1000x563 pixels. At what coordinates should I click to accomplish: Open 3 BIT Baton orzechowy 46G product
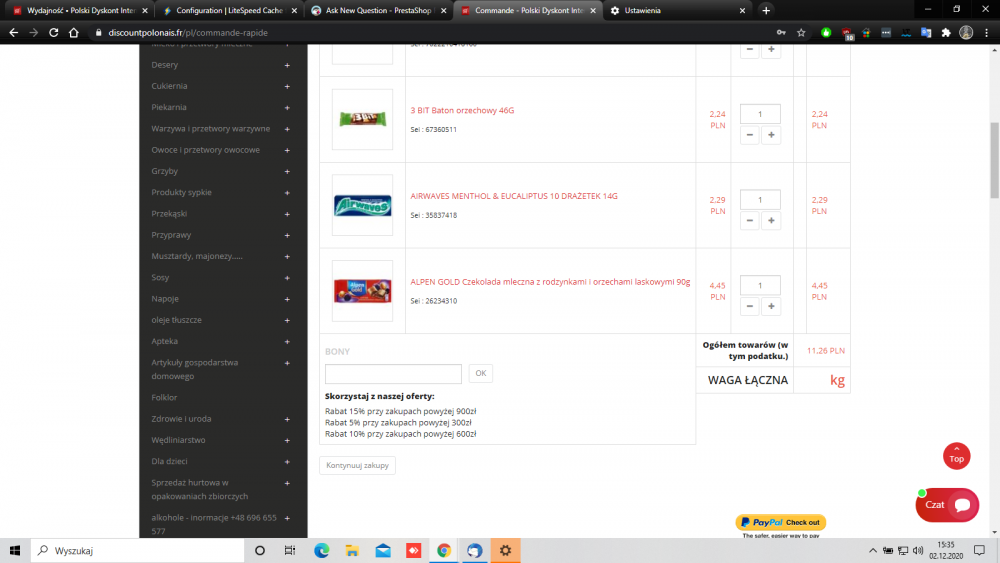point(462,110)
